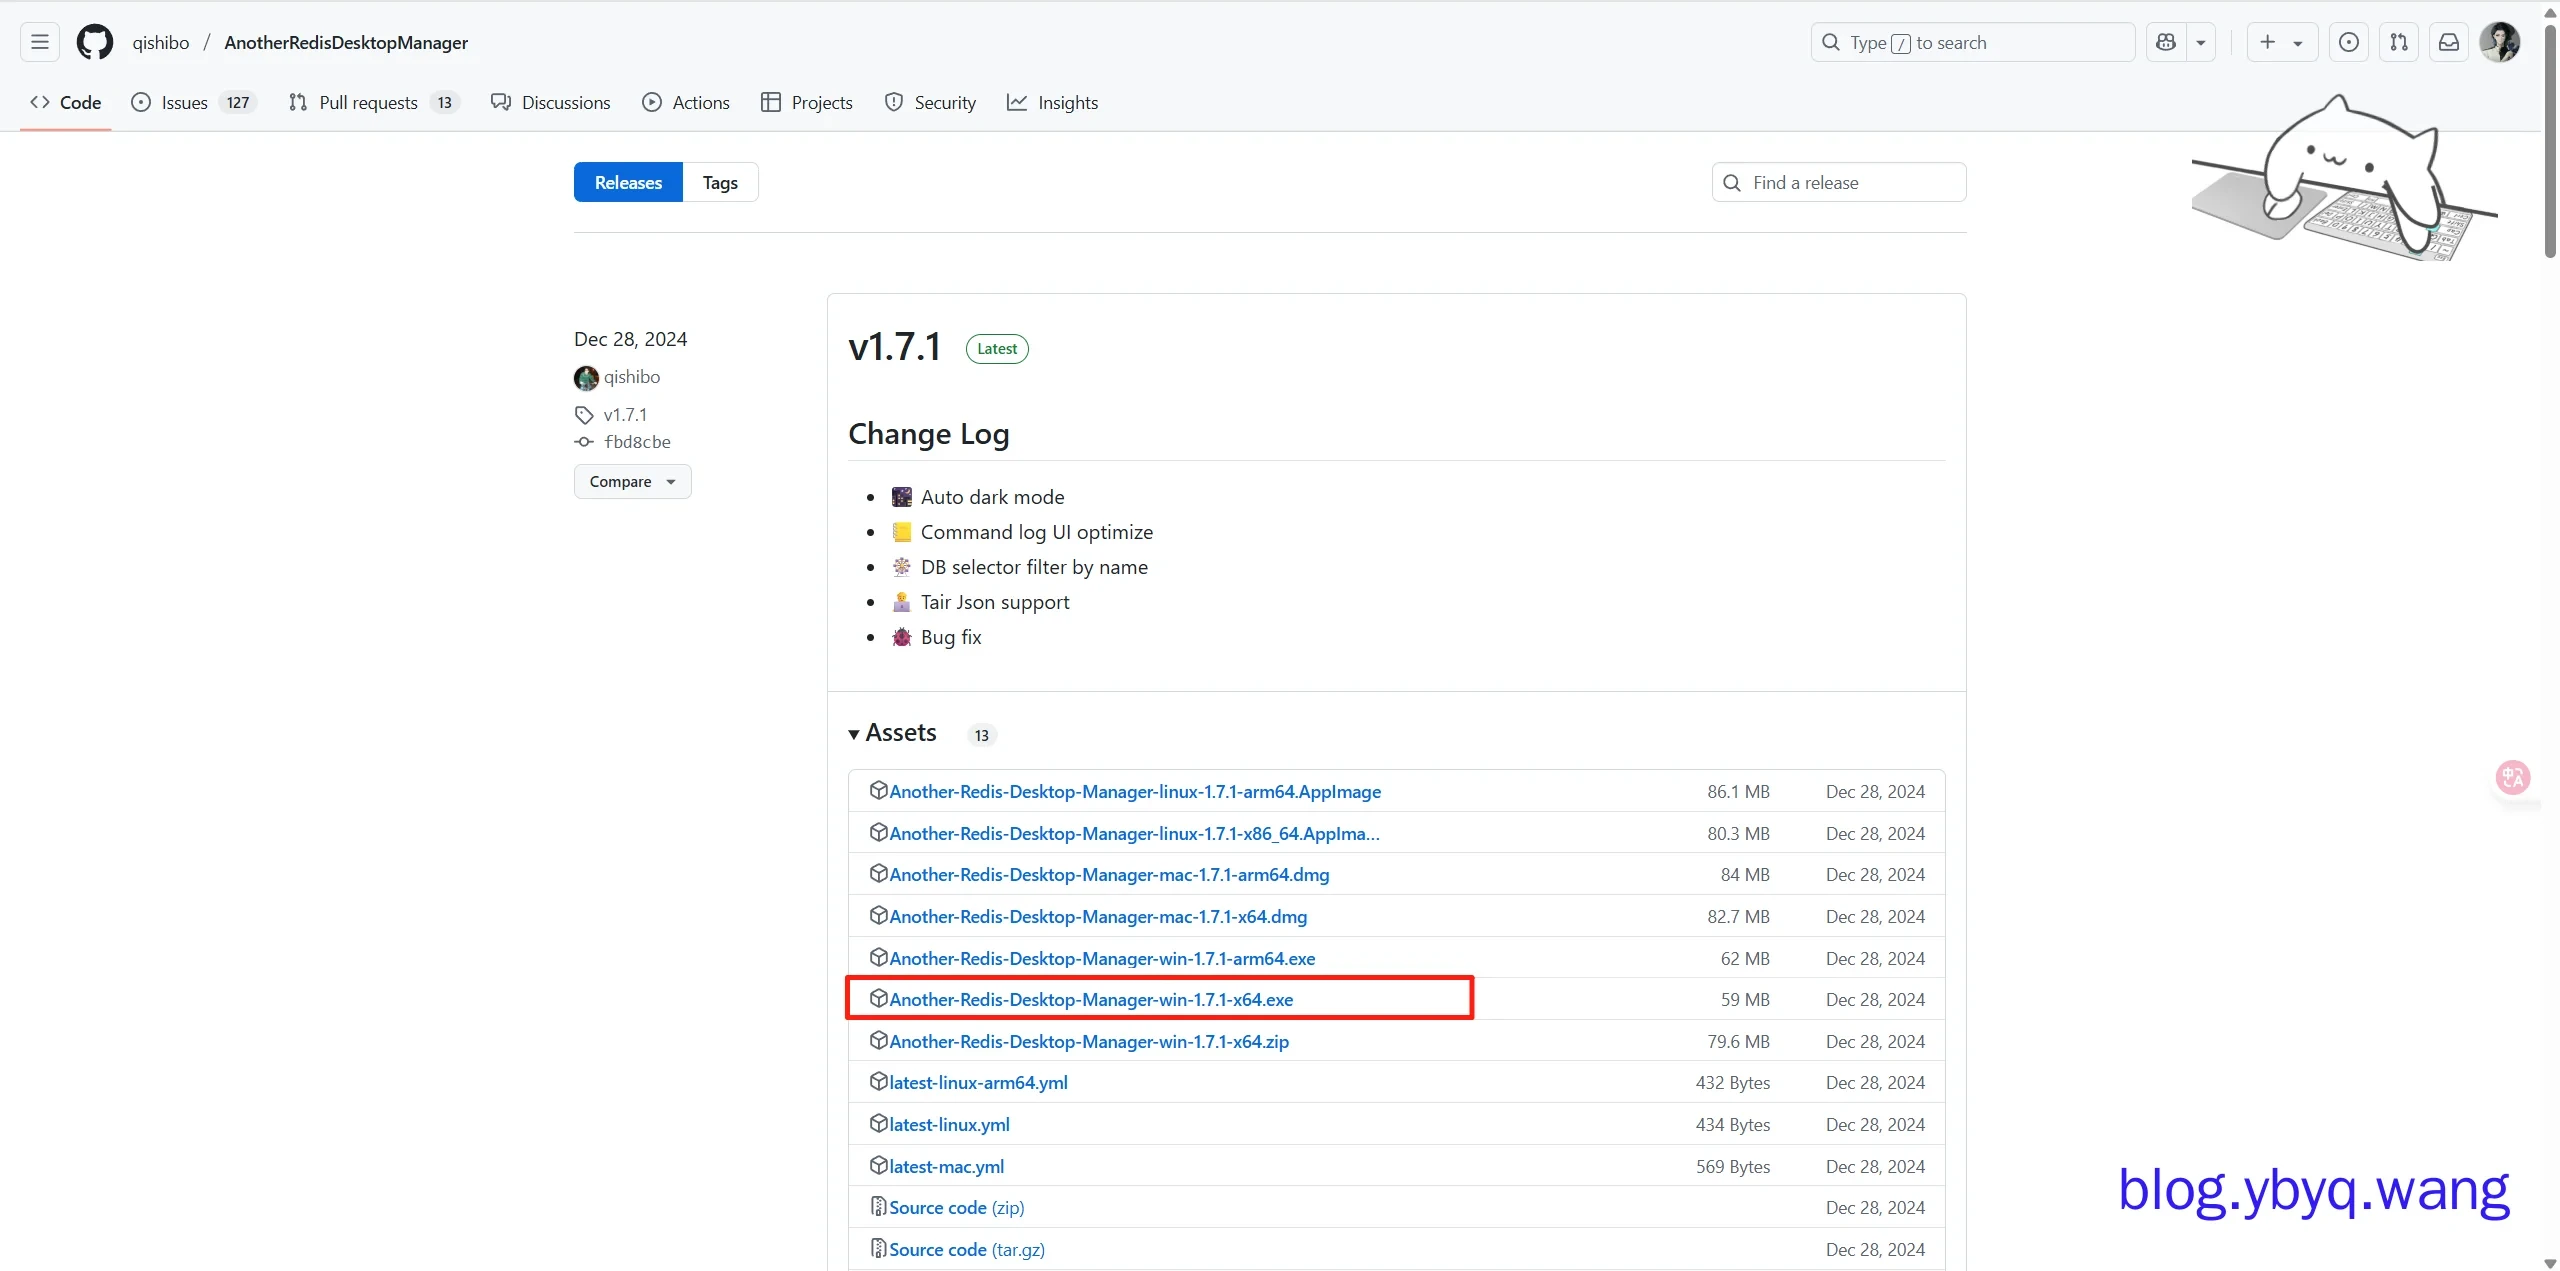The width and height of the screenshot is (2560, 1271).
Task: Select the 'Auto dark mode' changelog item
Action: click(x=992, y=497)
